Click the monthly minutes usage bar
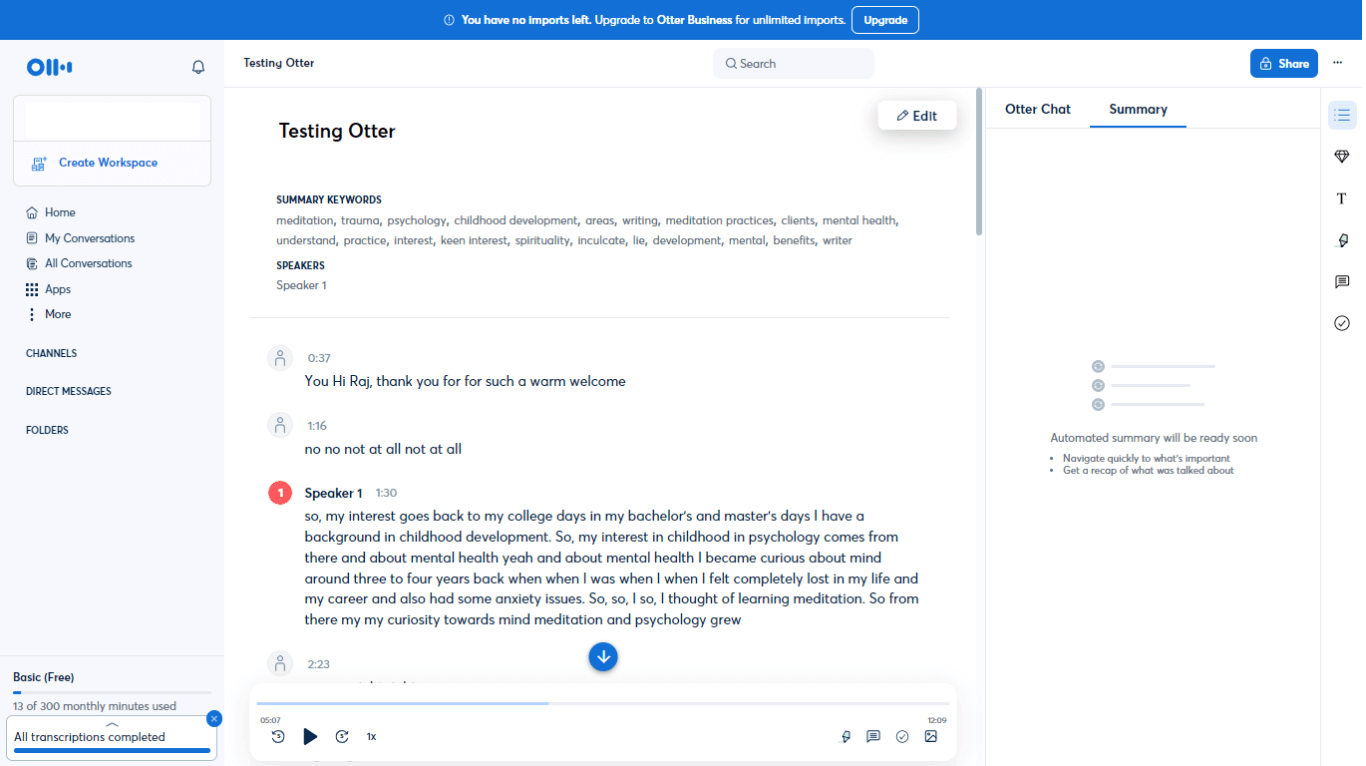Image resolution: width=1366 pixels, height=766 pixels. coord(112,692)
